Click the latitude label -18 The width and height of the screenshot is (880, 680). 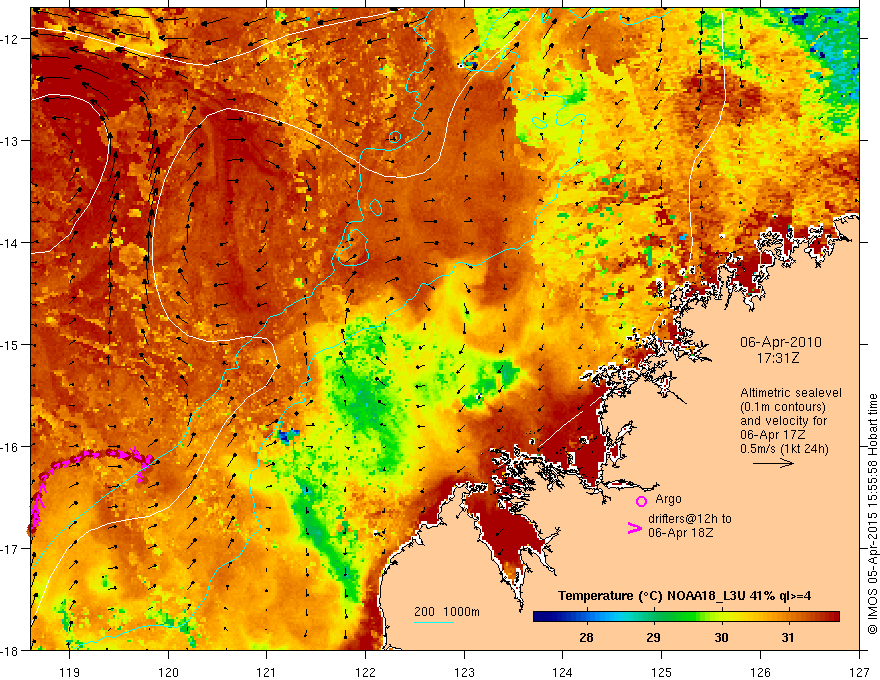pos(11,651)
